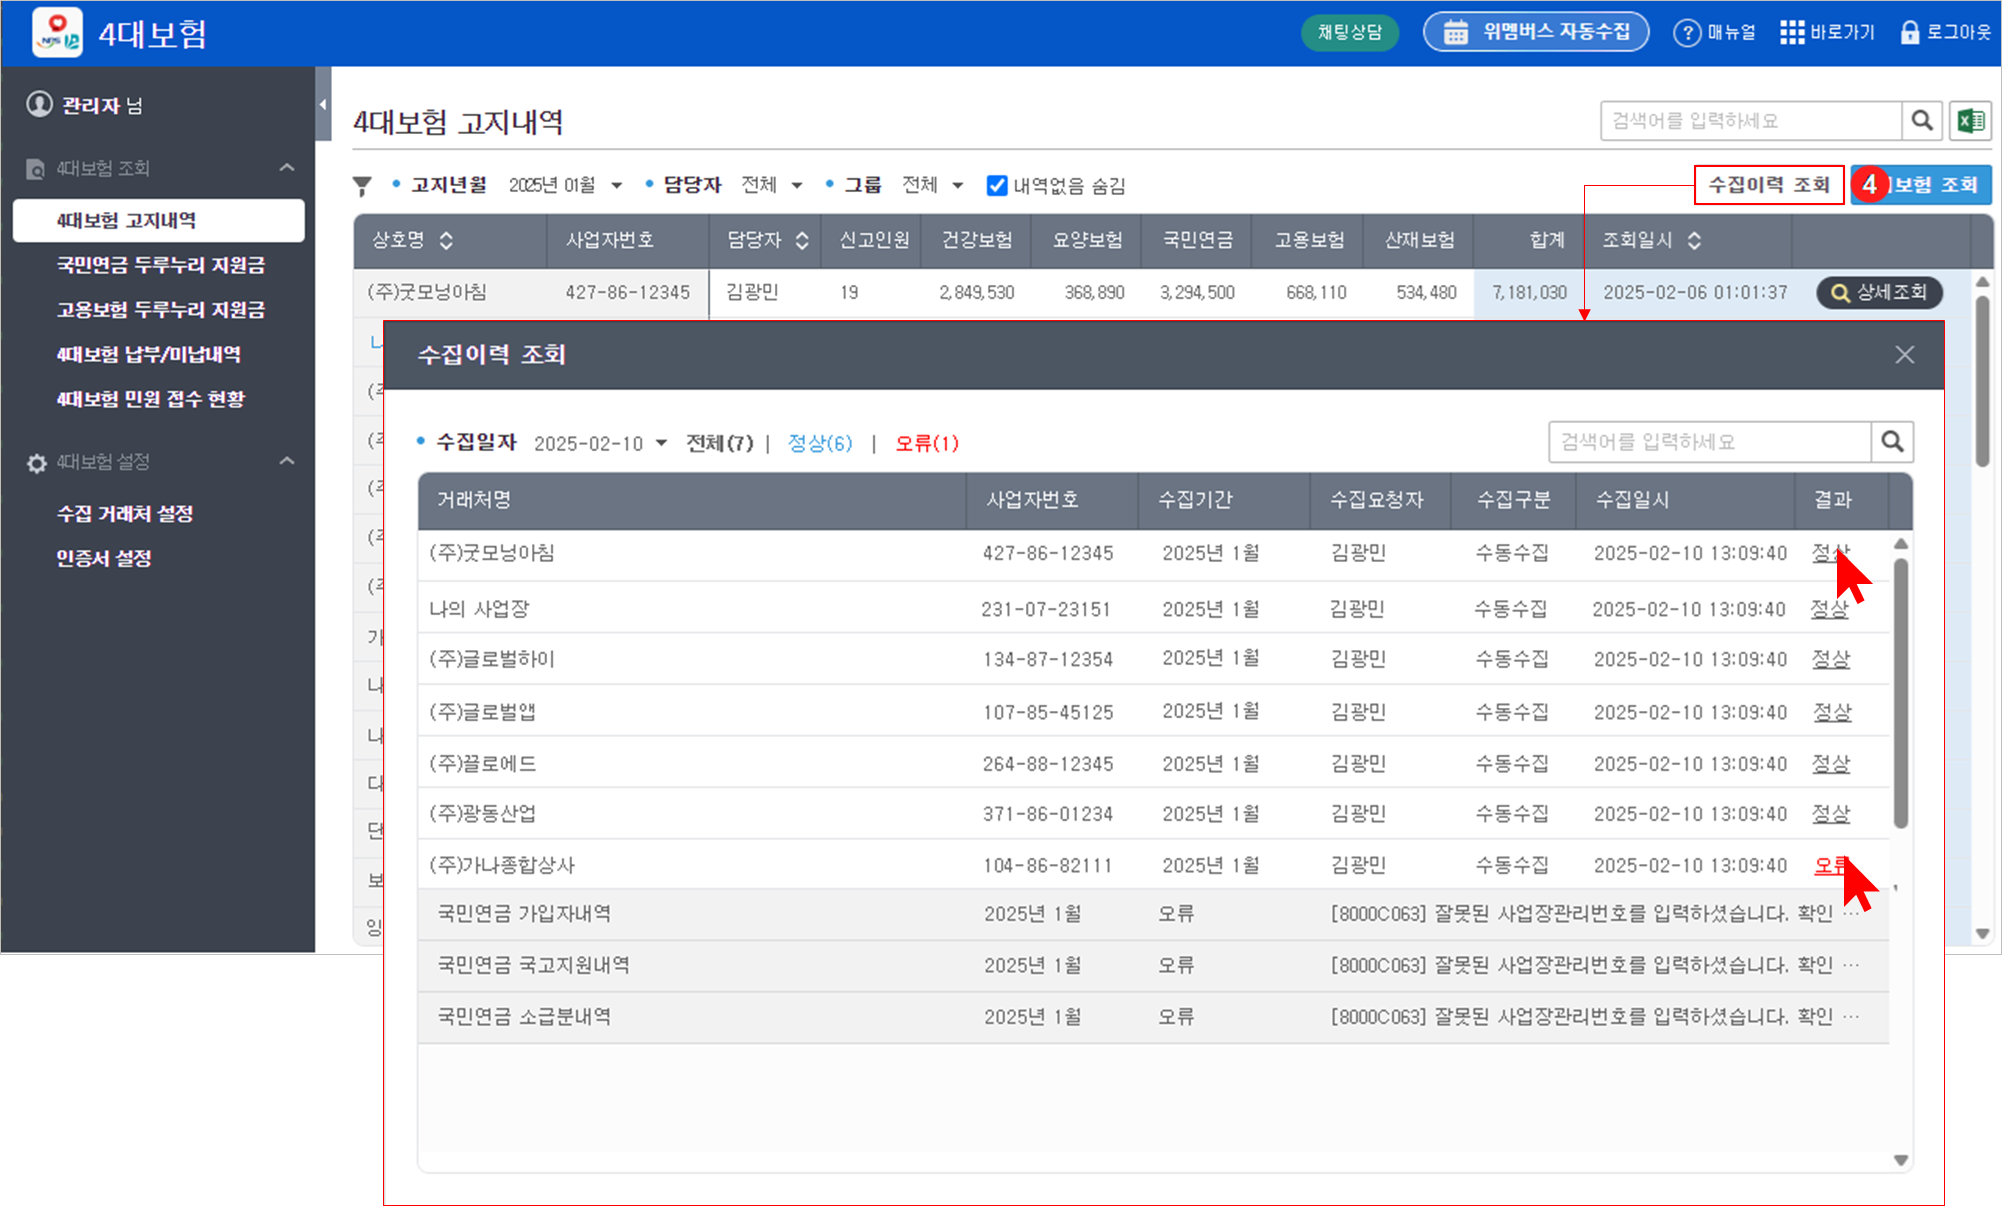Image resolution: width=2002 pixels, height=1206 pixels.
Task: Click the popup list scrollbar down arrow
Action: (x=1900, y=1160)
